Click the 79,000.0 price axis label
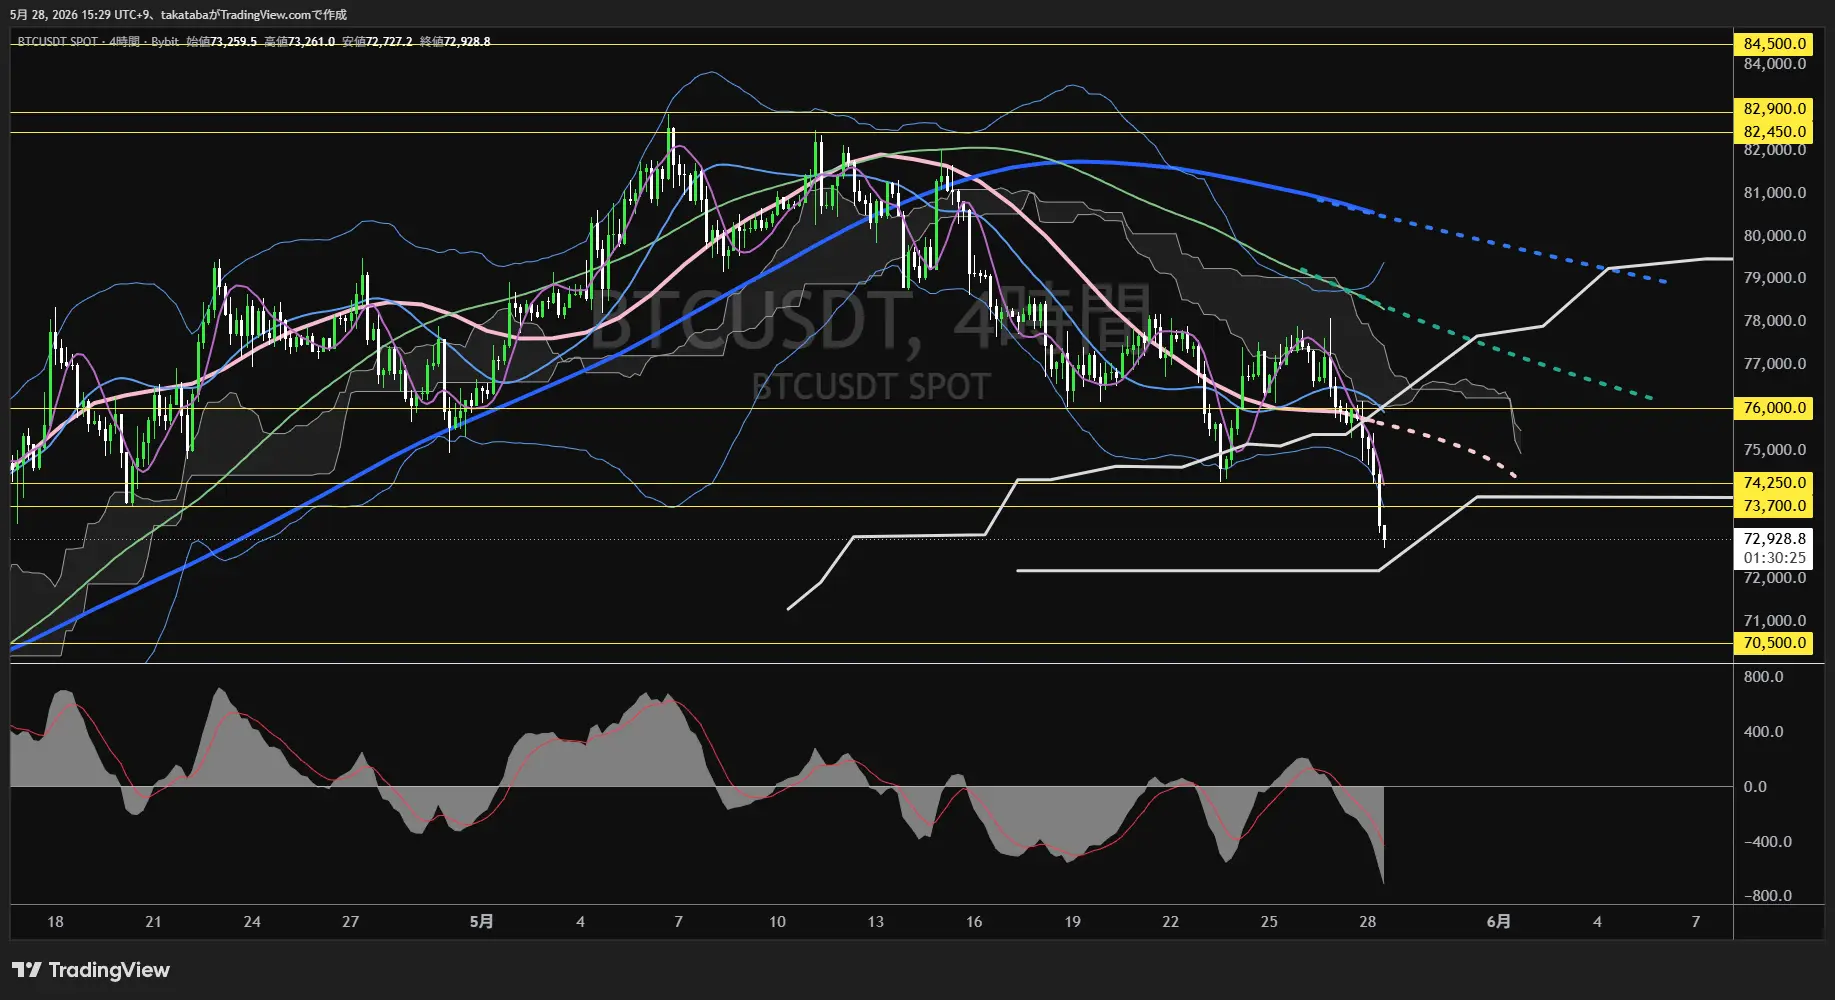1835x1000 pixels. (1775, 278)
